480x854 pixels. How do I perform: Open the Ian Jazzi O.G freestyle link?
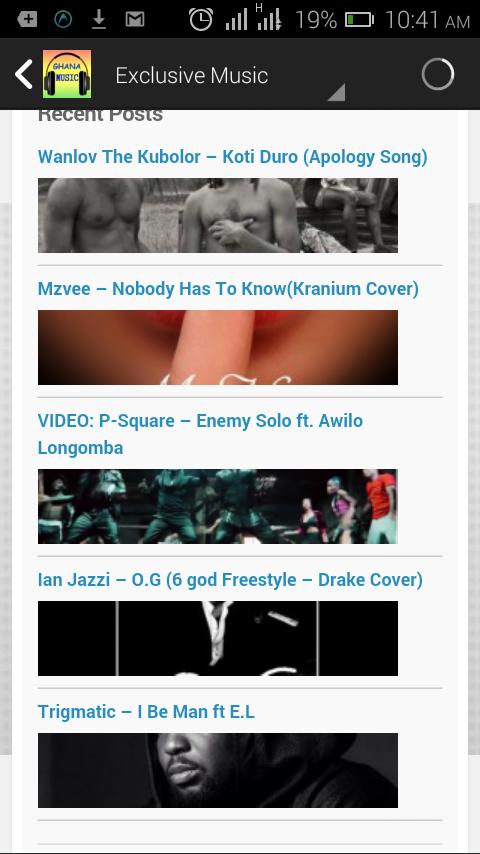pos(230,580)
